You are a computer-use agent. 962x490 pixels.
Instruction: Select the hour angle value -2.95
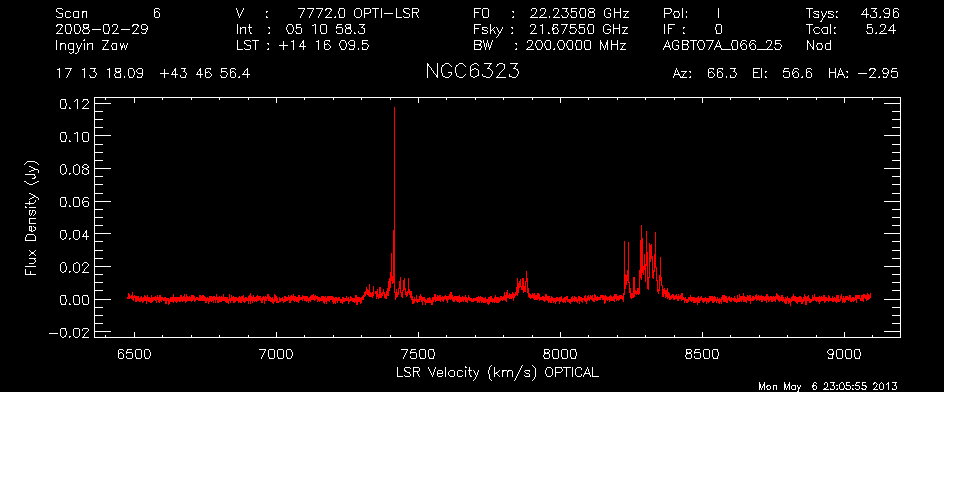[x=877, y=74]
